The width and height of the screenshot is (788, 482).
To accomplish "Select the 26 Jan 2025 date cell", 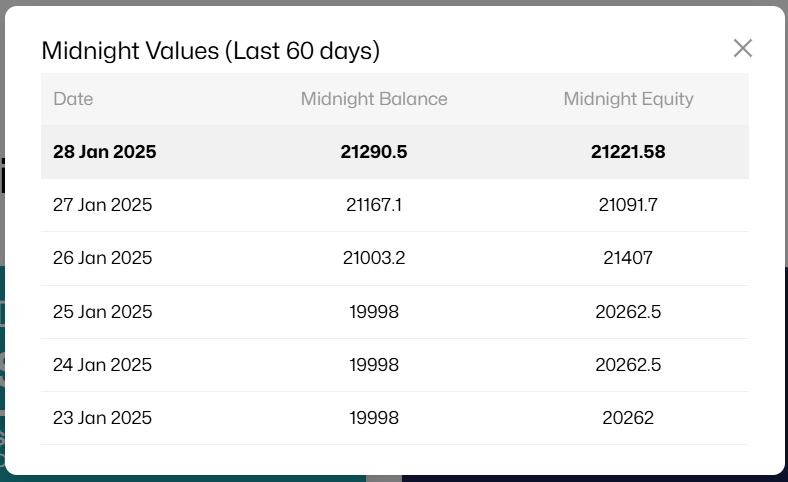I will click(102, 258).
